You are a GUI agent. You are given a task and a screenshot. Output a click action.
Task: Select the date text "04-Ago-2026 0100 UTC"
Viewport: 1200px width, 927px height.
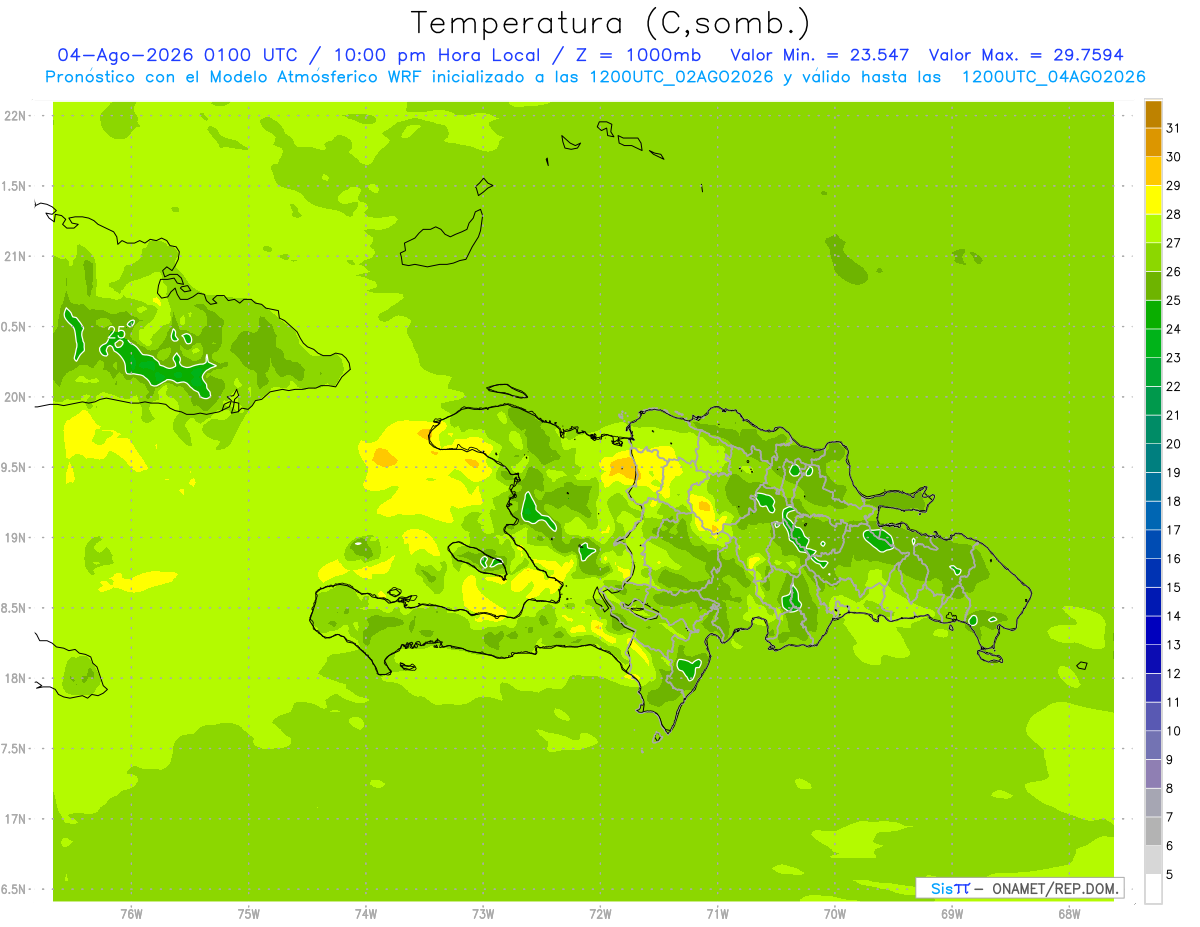177,55
